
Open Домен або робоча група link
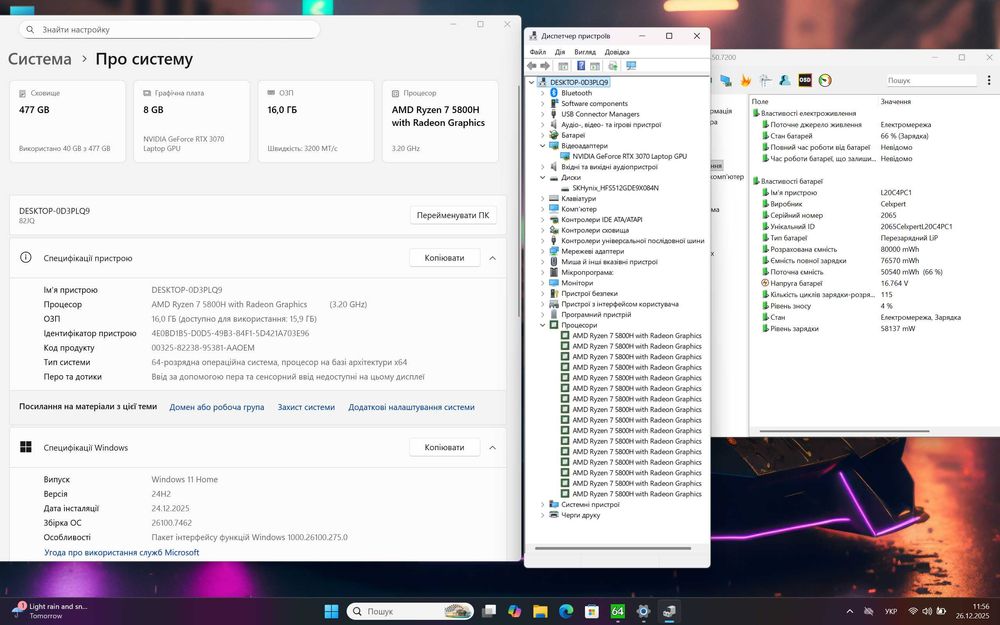217,407
